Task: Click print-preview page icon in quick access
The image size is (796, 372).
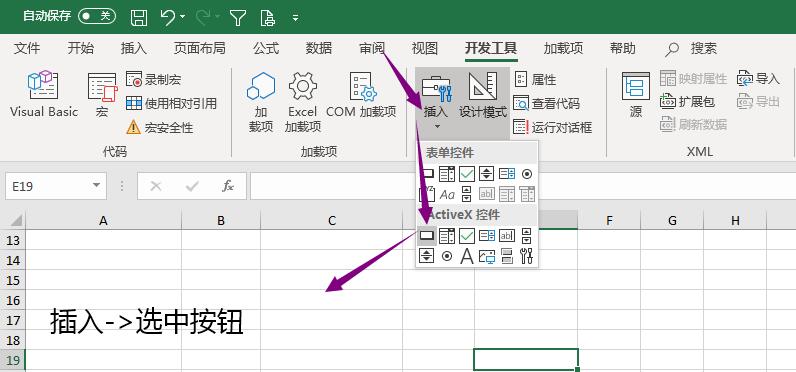Action: [267, 17]
